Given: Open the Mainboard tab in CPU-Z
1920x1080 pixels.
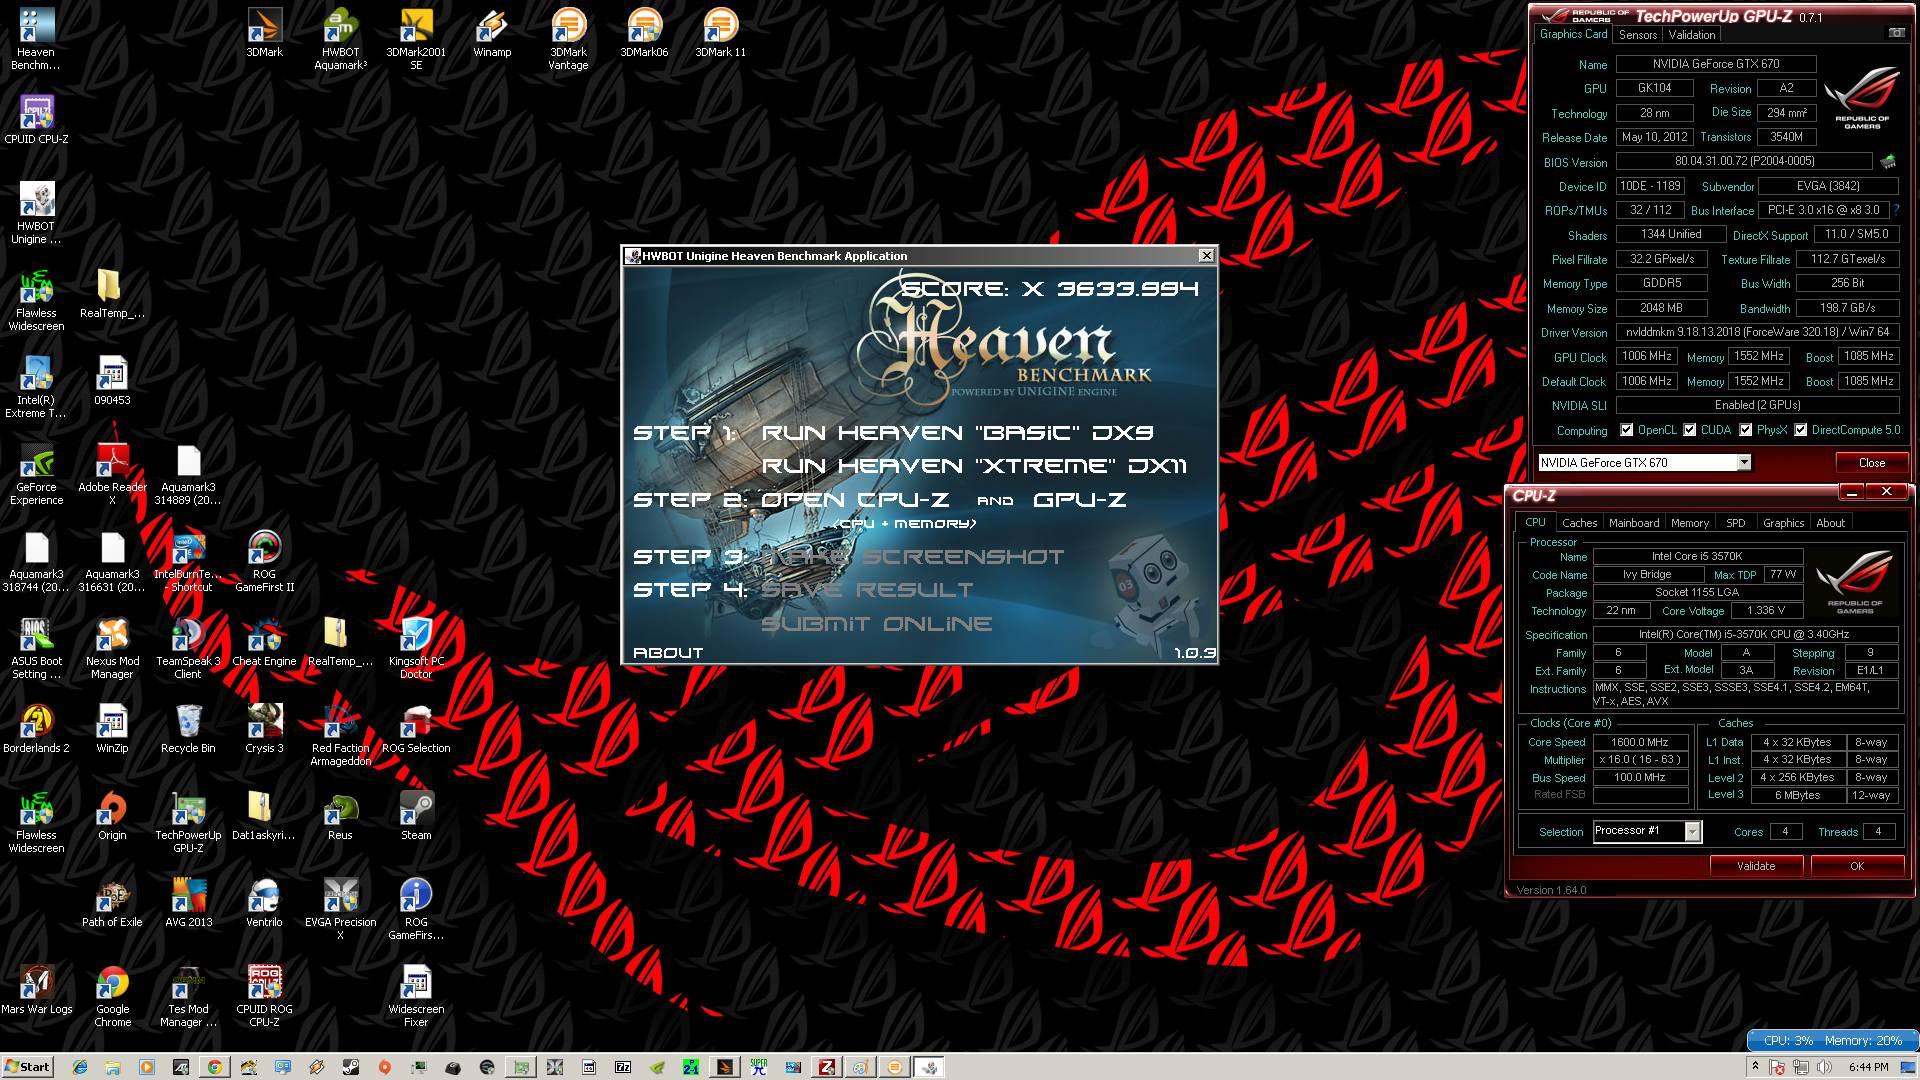Looking at the screenshot, I should (x=1633, y=523).
